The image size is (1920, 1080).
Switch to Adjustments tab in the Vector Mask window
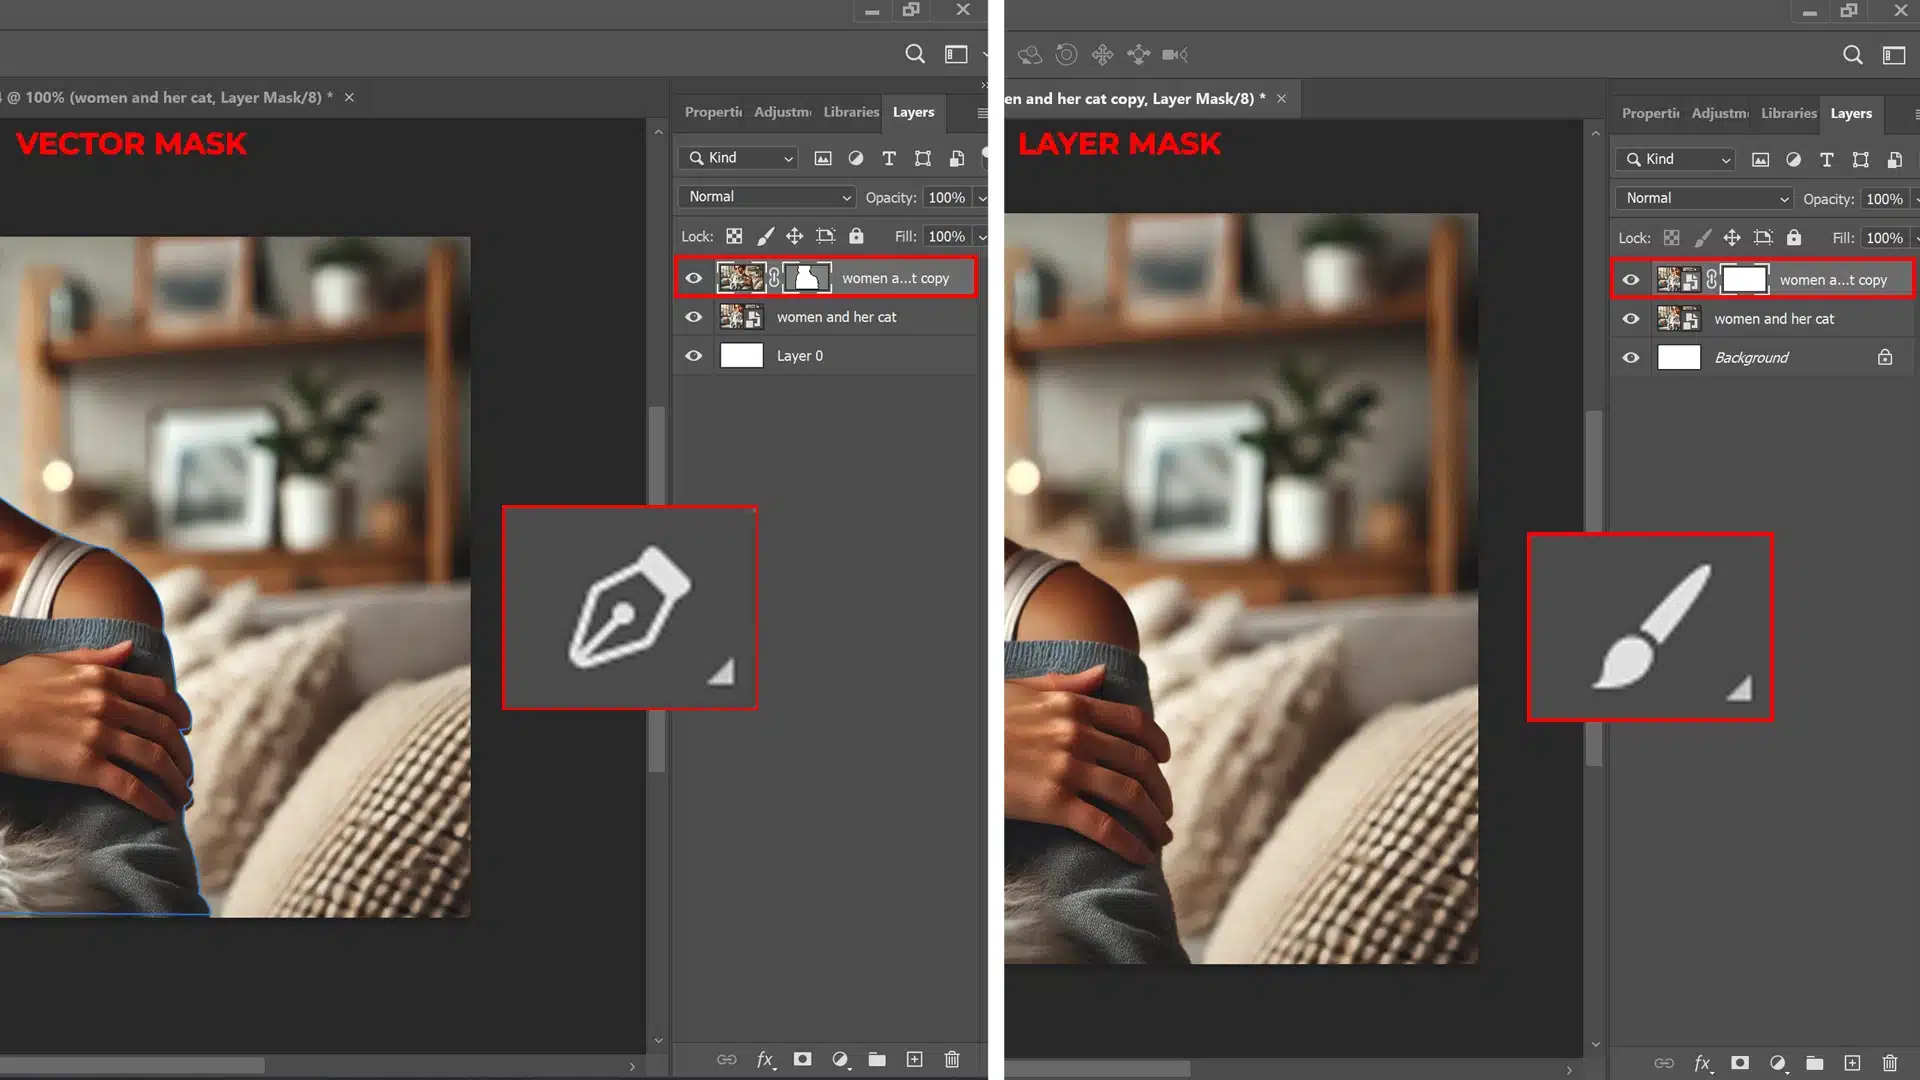(x=782, y=112)
